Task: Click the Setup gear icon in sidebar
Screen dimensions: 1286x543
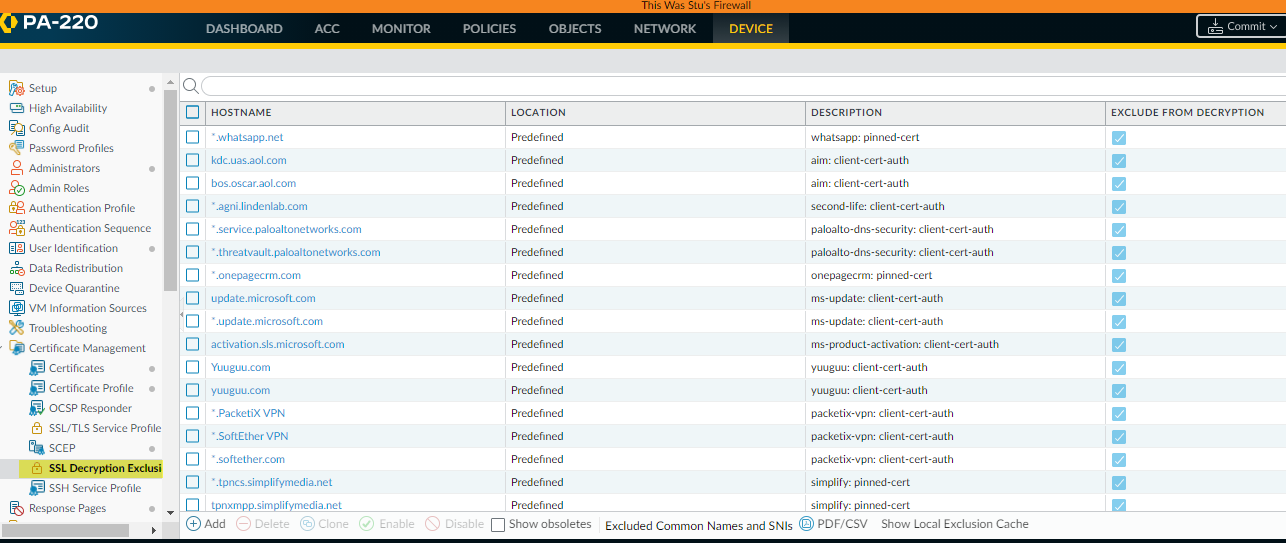Action: click(x=17, y=88)
